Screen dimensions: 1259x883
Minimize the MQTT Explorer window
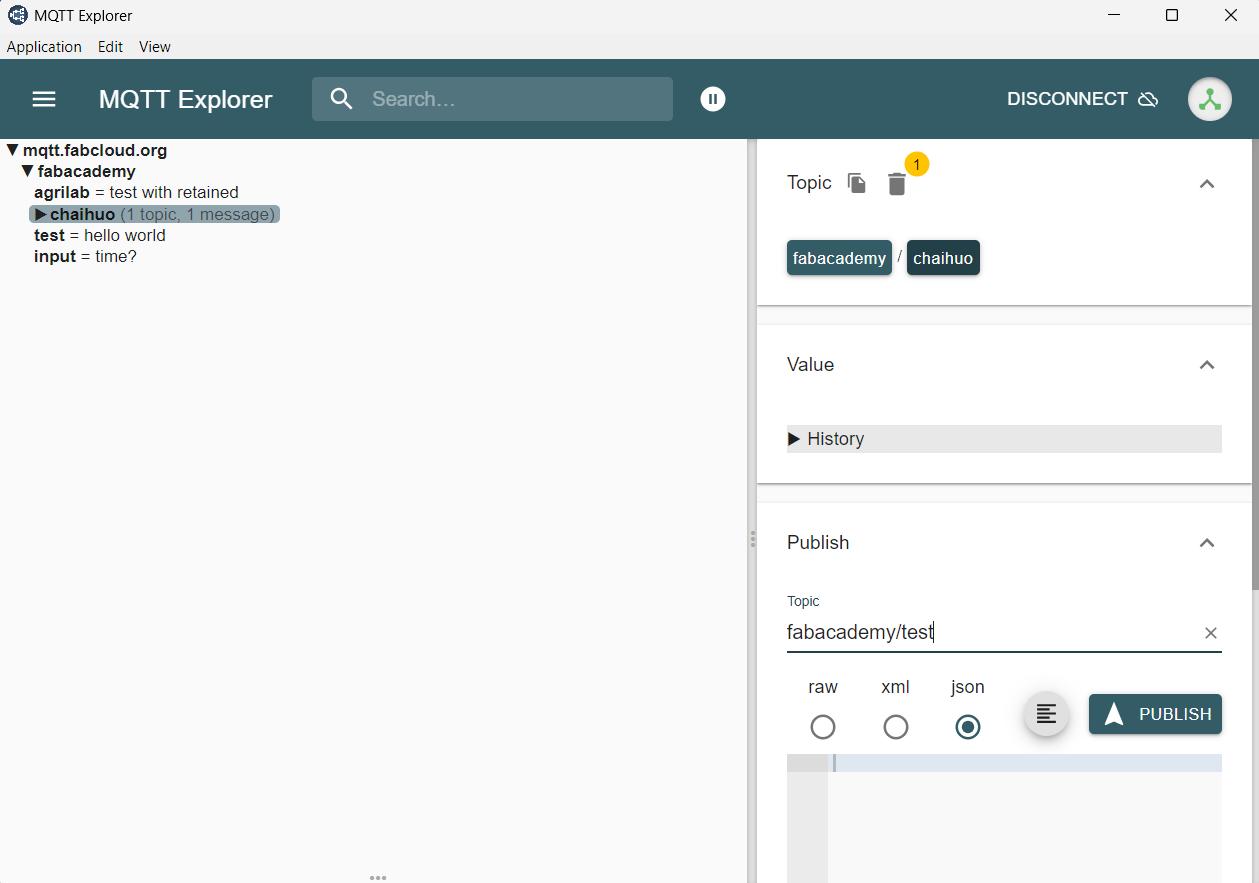(1114, 15)
